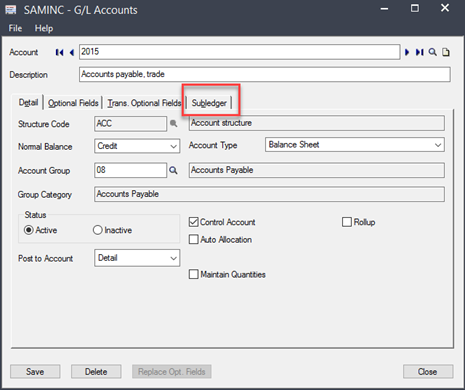This screenshot has height=390, width=465.
Task: Create a new account record icon
Action: (446, 52)
